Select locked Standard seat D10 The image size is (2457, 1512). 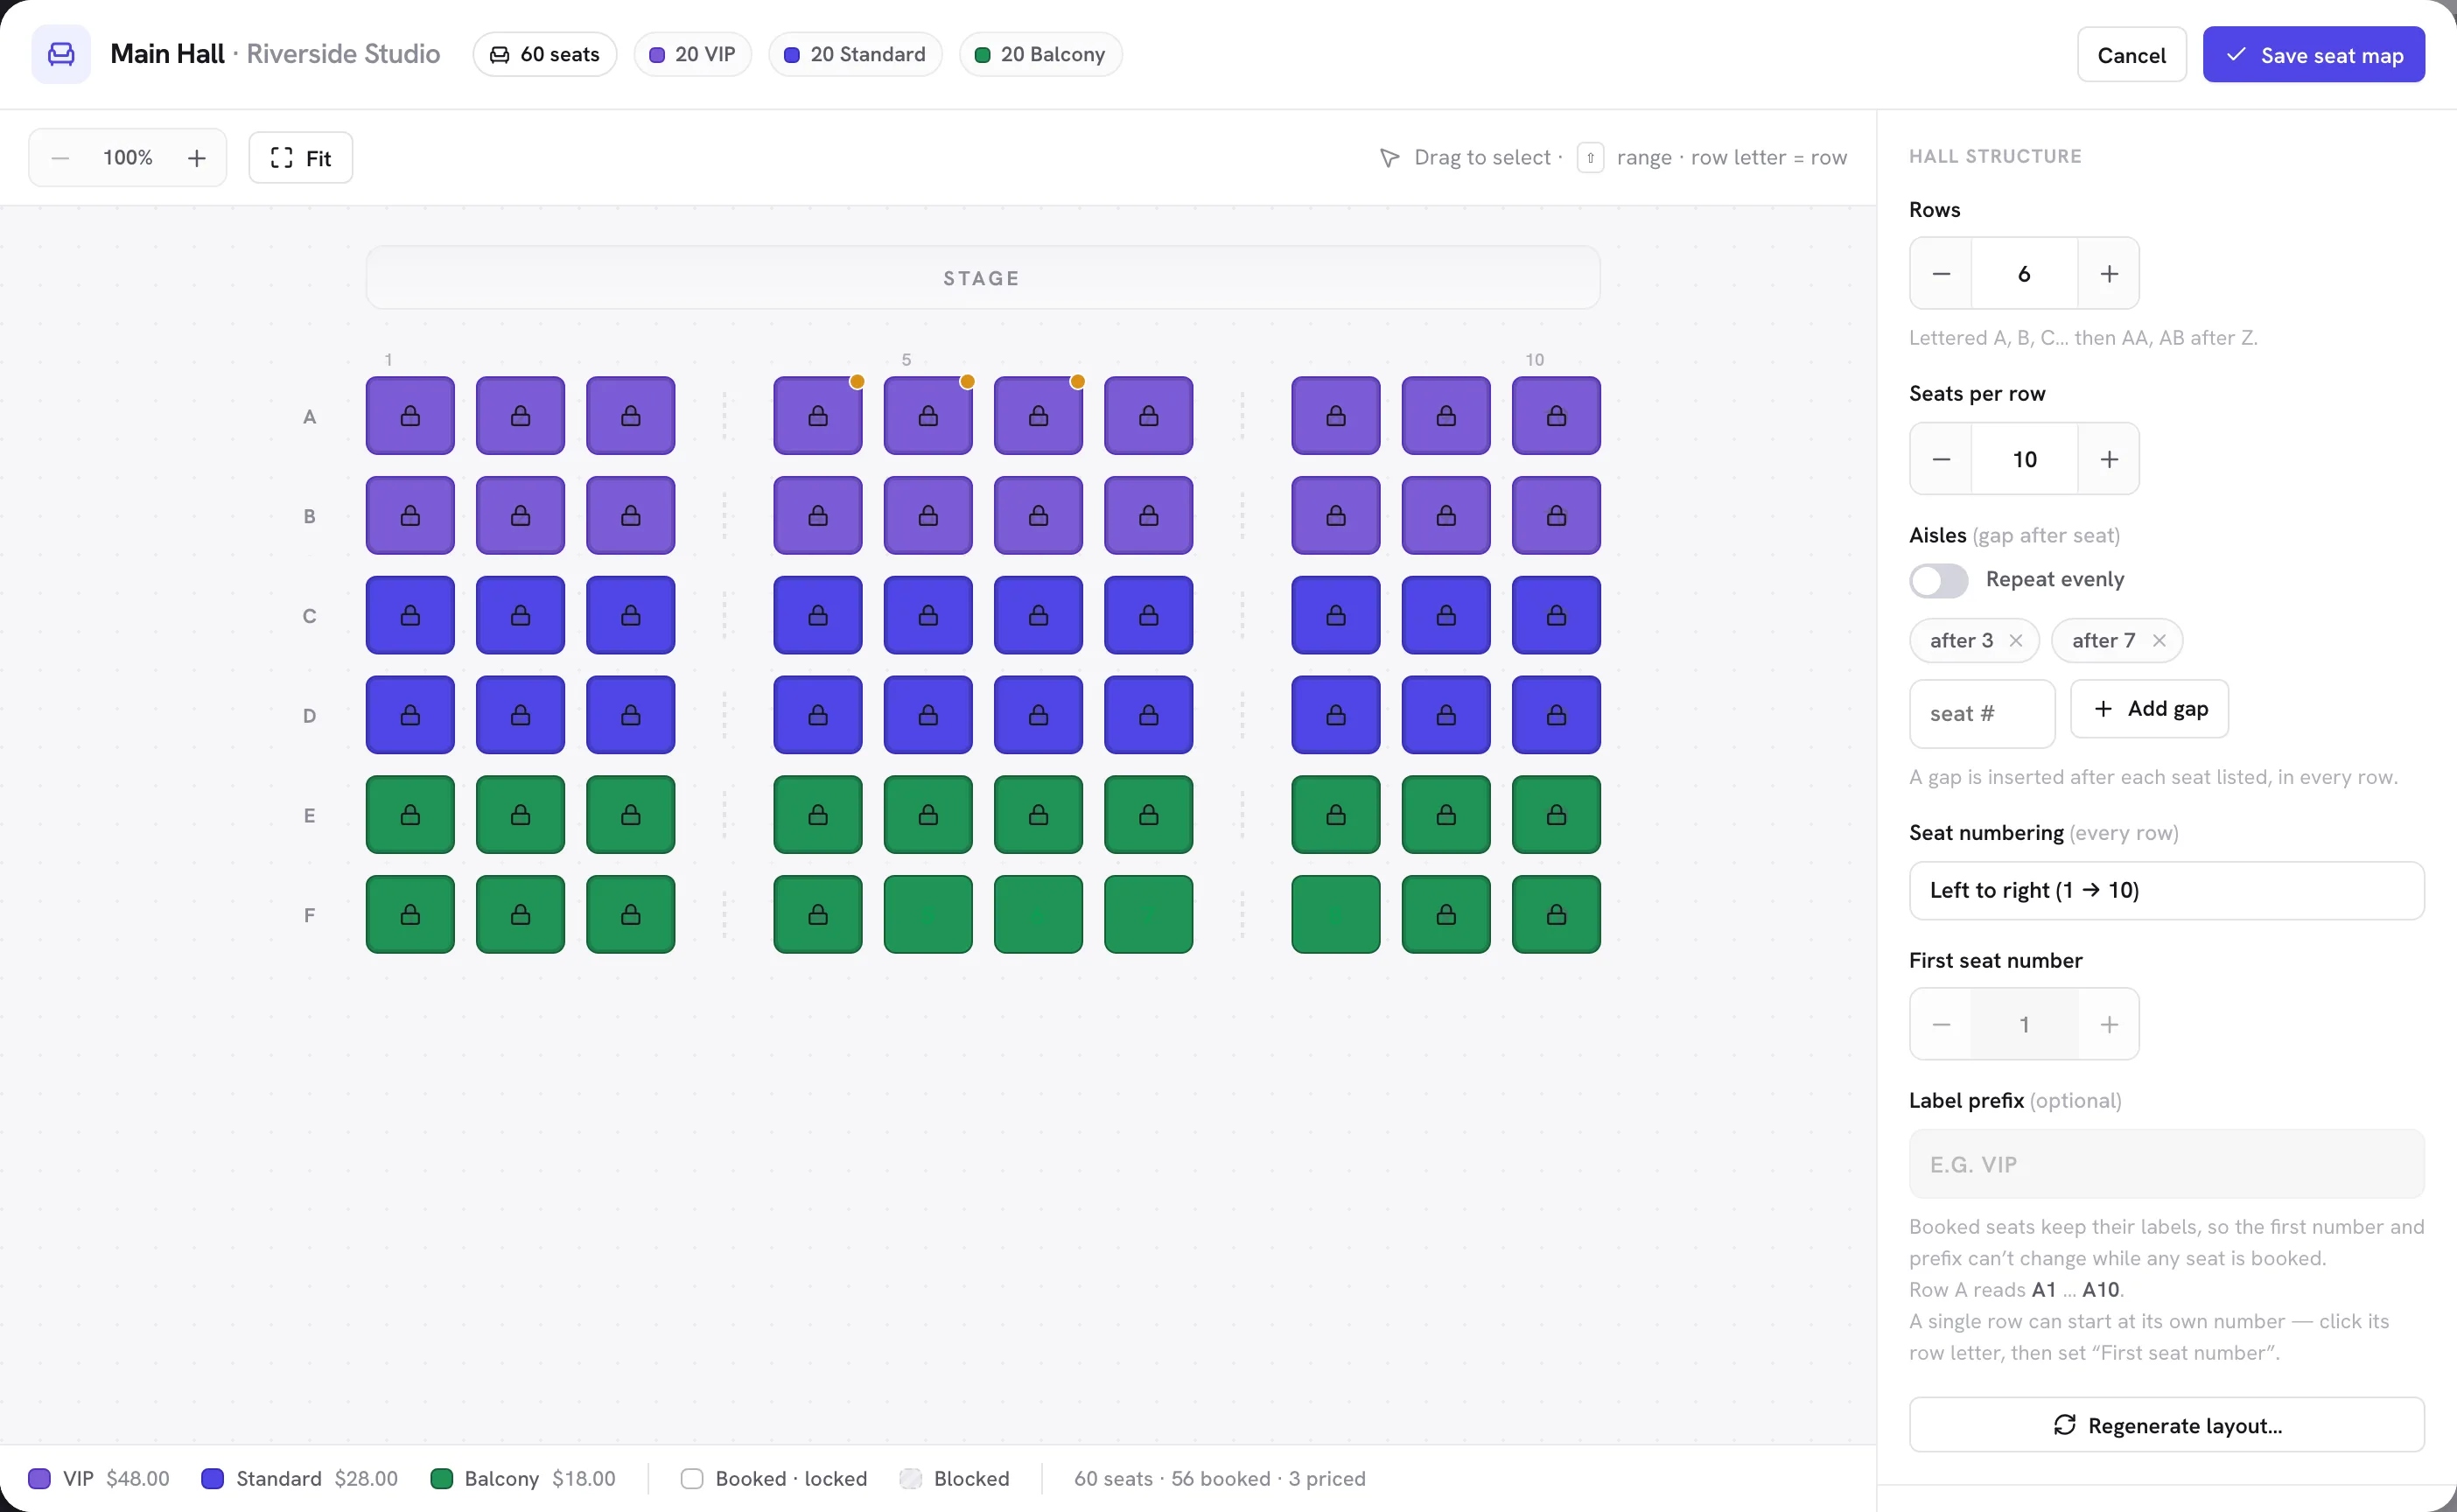click(1556, 715)
